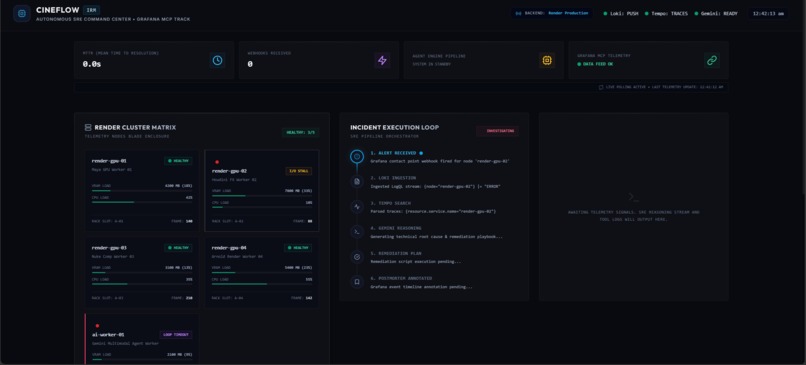This screenshot has height=365, width=806.
Task: Select the 5. REMEDIATION PLAN step heading
Action: tap(396, 253)
